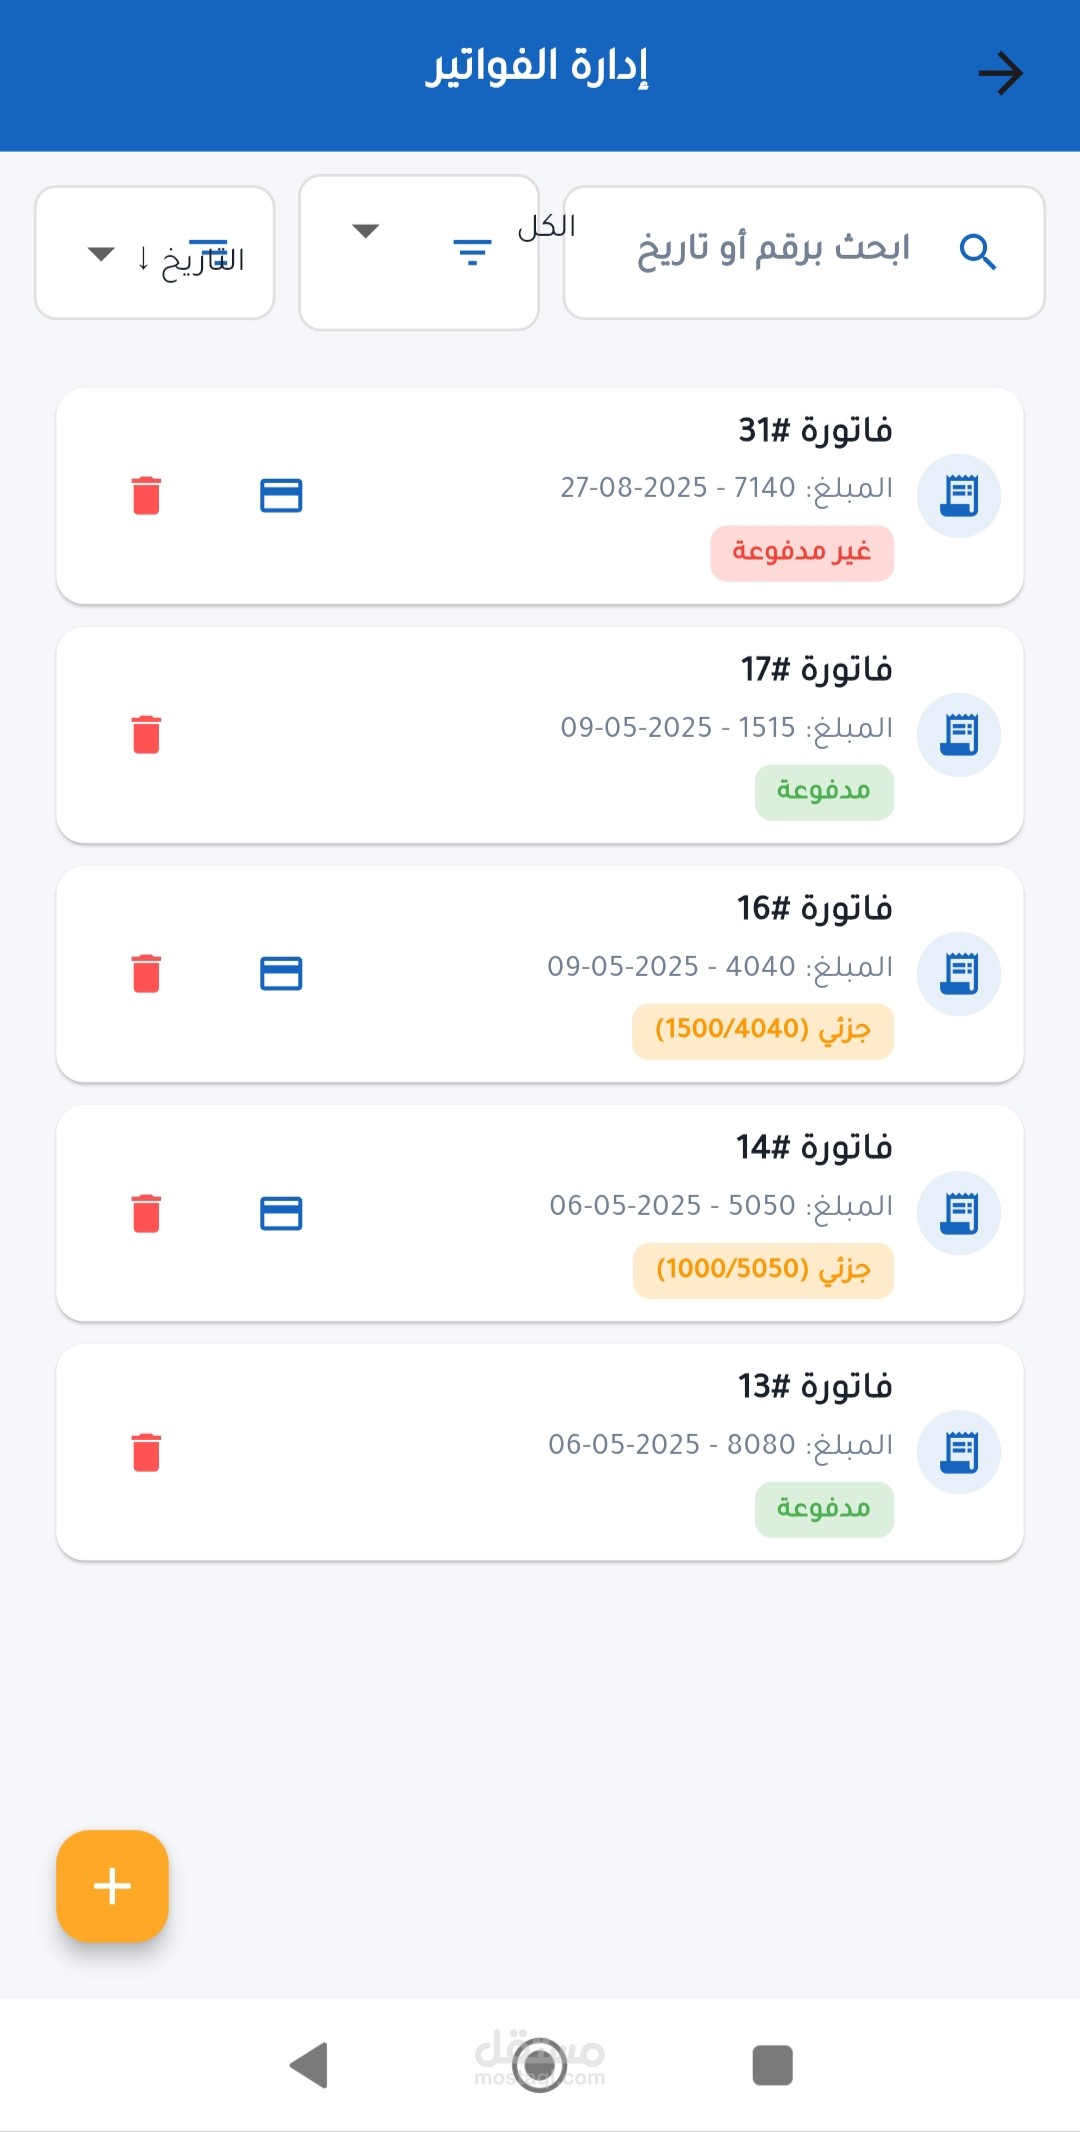Click trash icon for invoice #13
The image size is (1080, 2132).
click(146, 1452)
